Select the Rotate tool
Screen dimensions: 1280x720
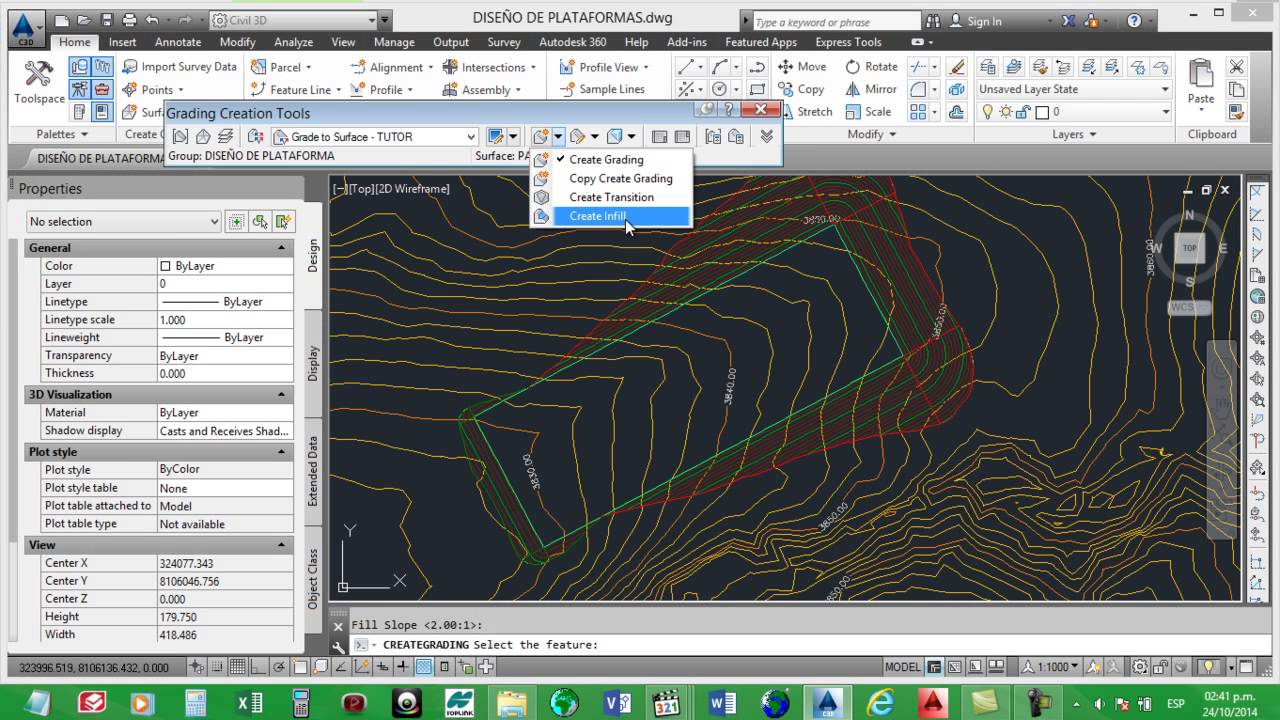click(x=871, y=67)
